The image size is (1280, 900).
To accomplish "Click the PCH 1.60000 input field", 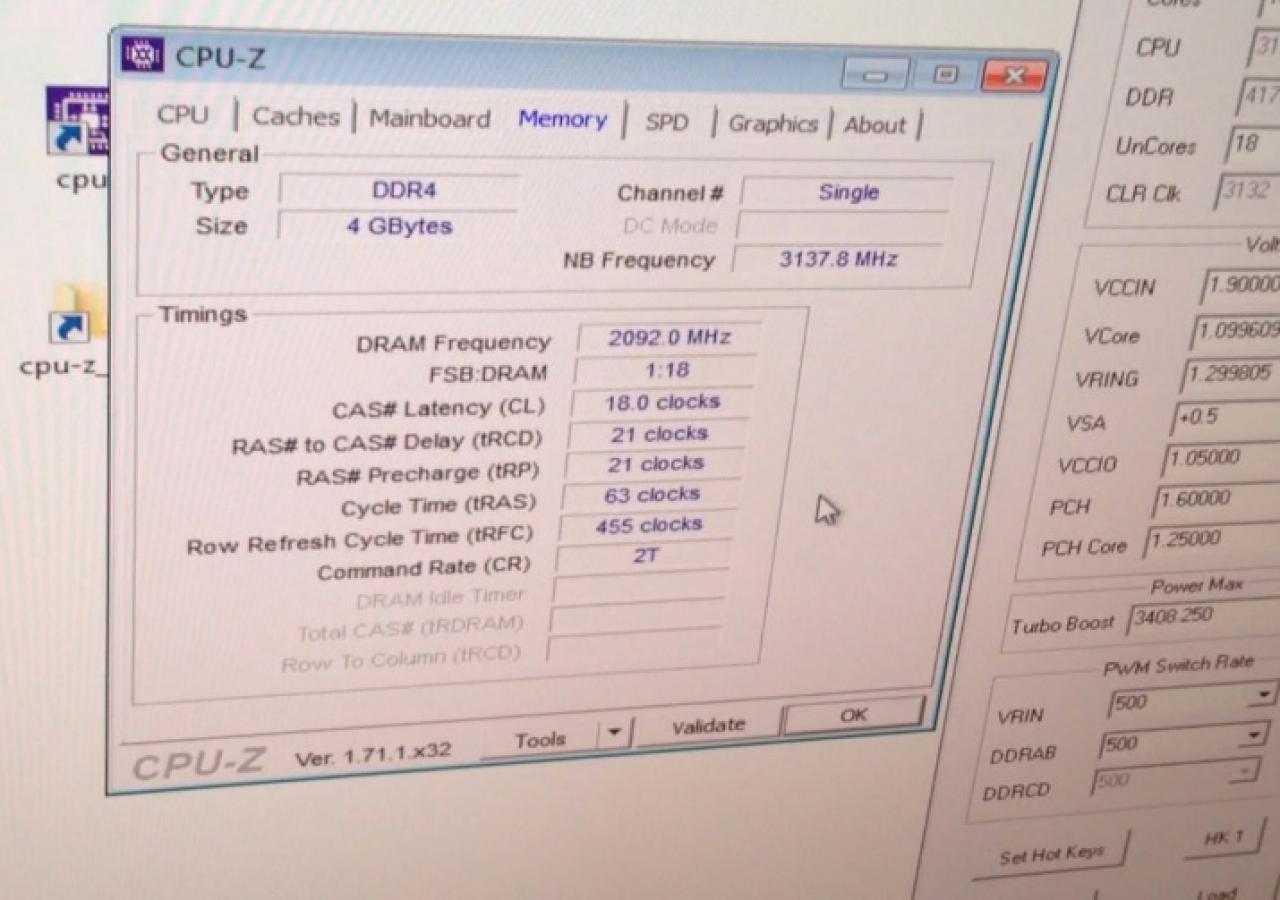I will point(1215,499).
